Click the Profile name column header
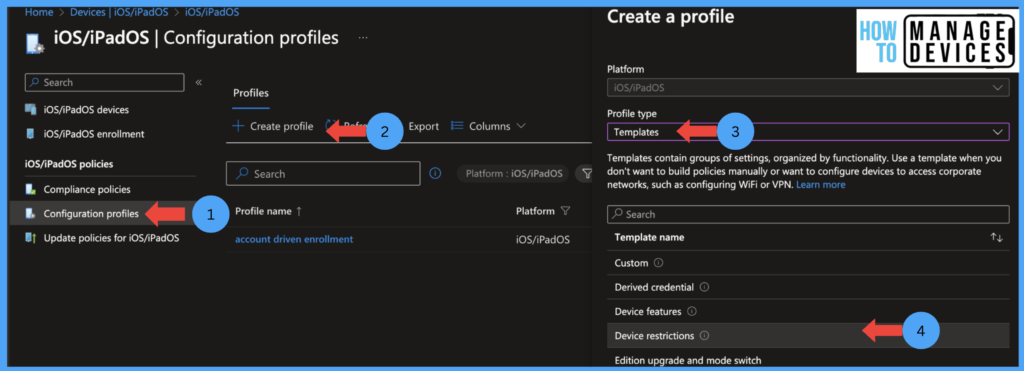1024x371 pixels. (x=264, y=212)
